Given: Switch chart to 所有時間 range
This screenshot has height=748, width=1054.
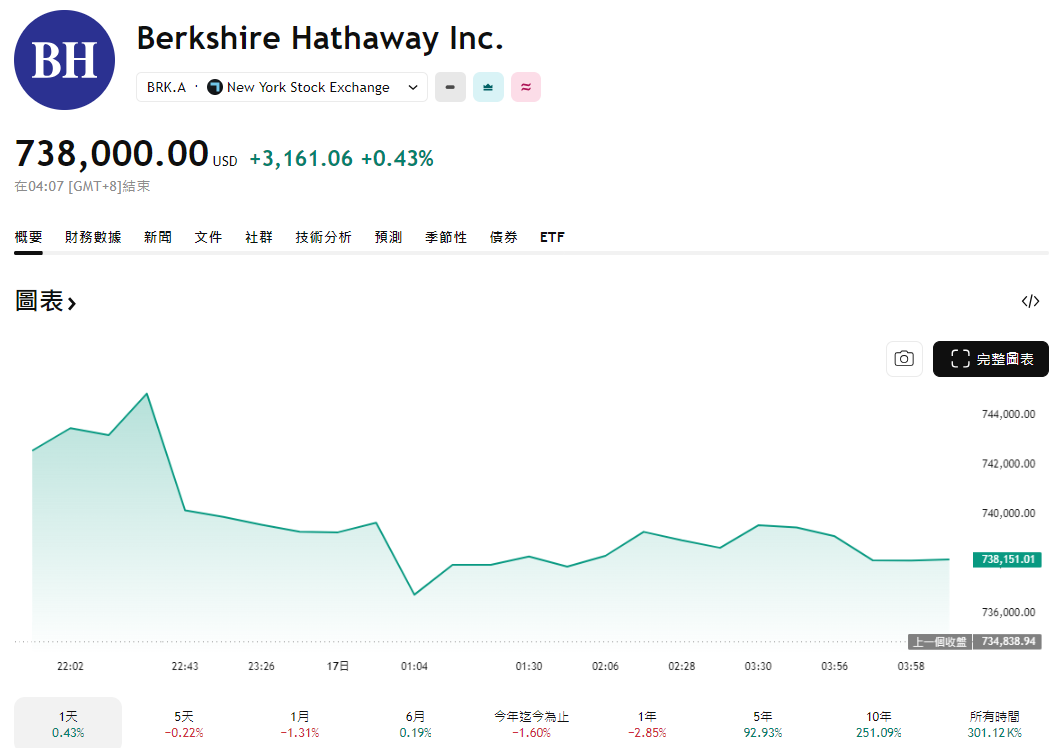Looking at the screenshot, I should 994,724.
